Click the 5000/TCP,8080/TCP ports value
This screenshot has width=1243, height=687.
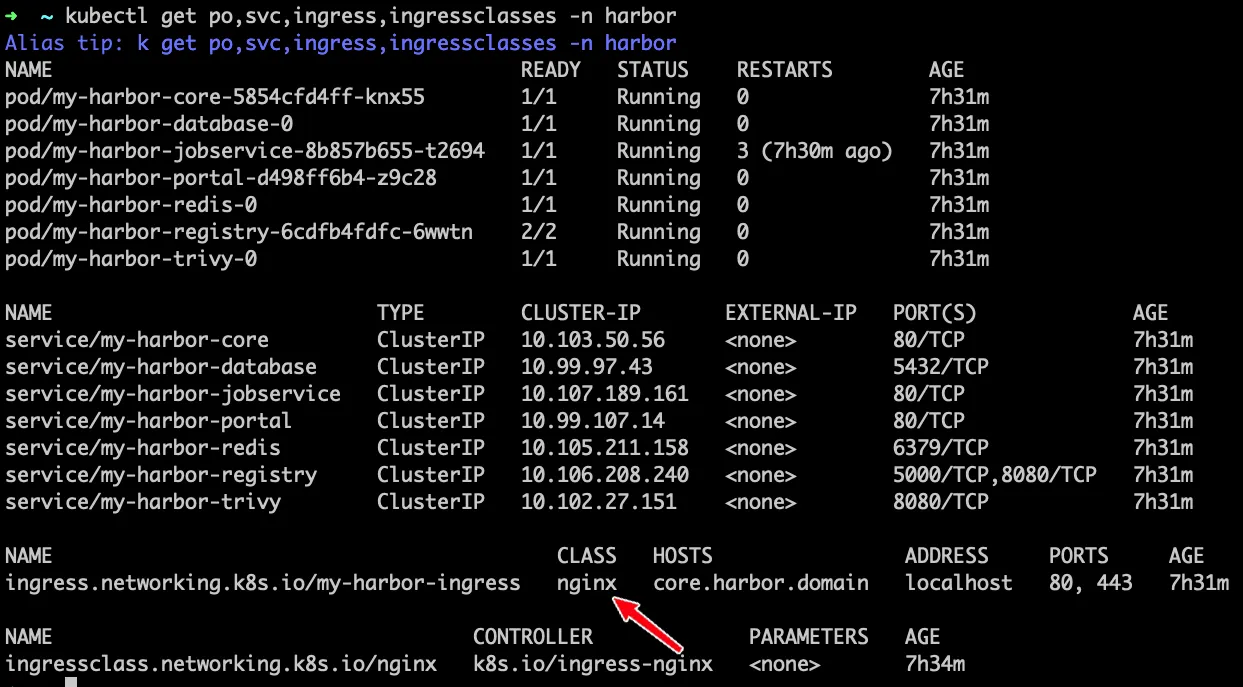click(x=994, y=475)
